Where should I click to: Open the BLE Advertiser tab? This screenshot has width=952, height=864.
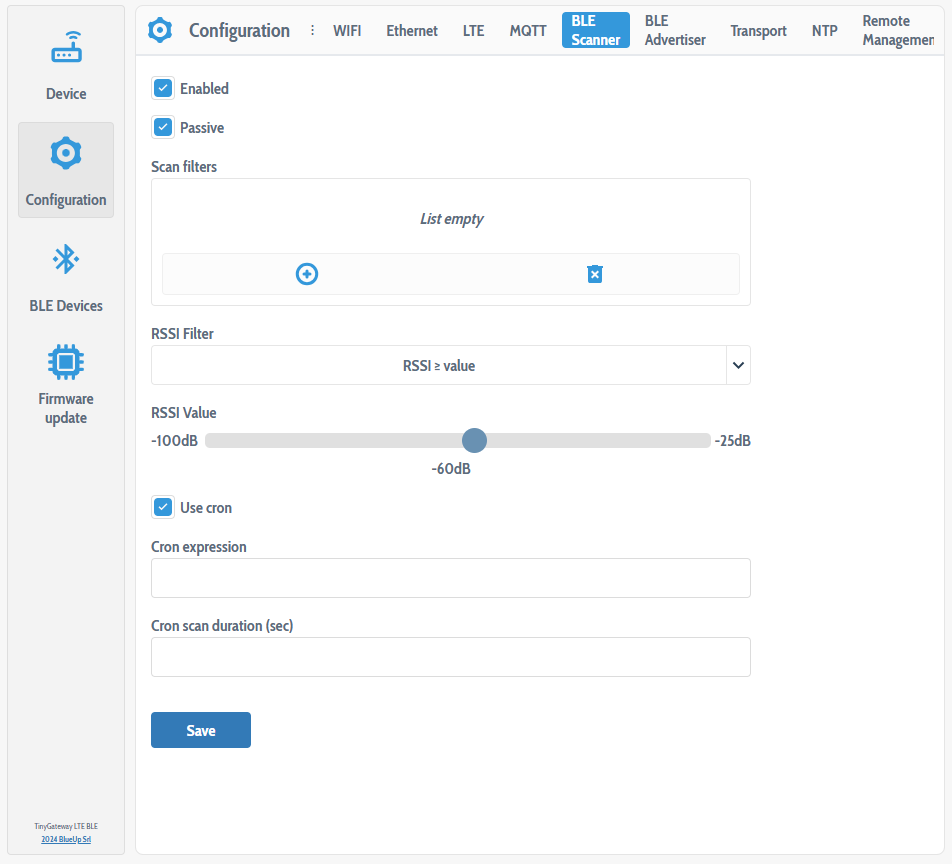[x=674, y=31]
